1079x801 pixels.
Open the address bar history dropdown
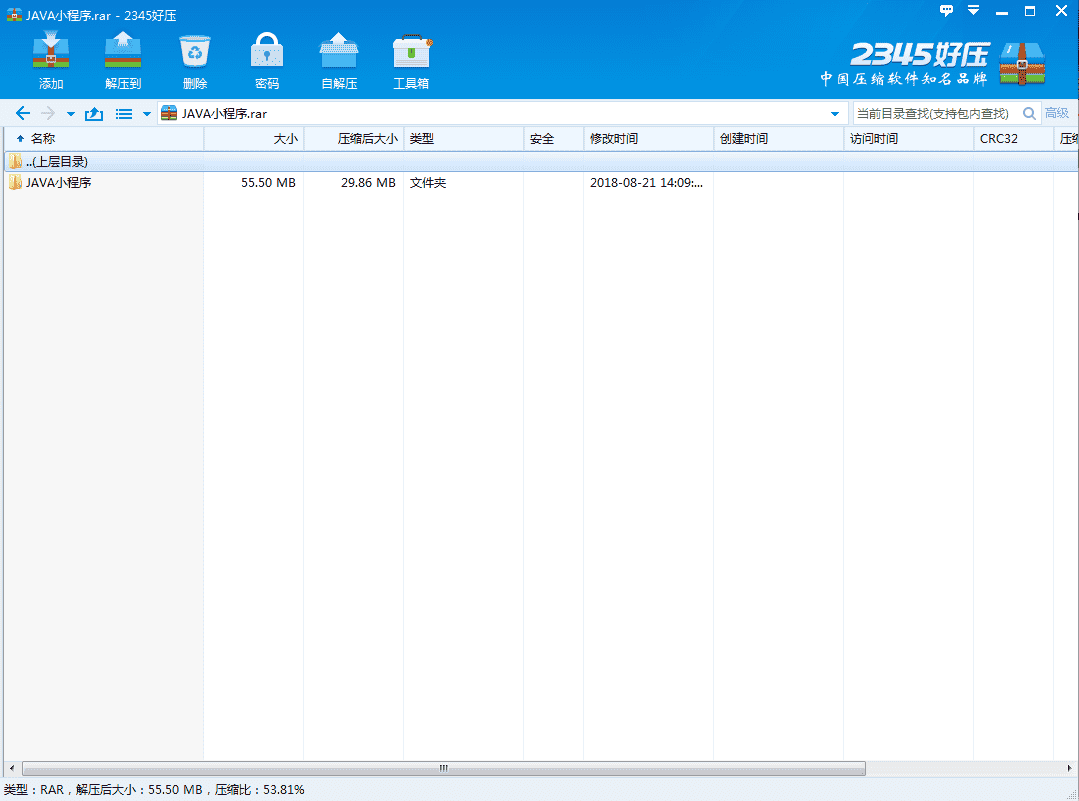[x=837, y=113]
